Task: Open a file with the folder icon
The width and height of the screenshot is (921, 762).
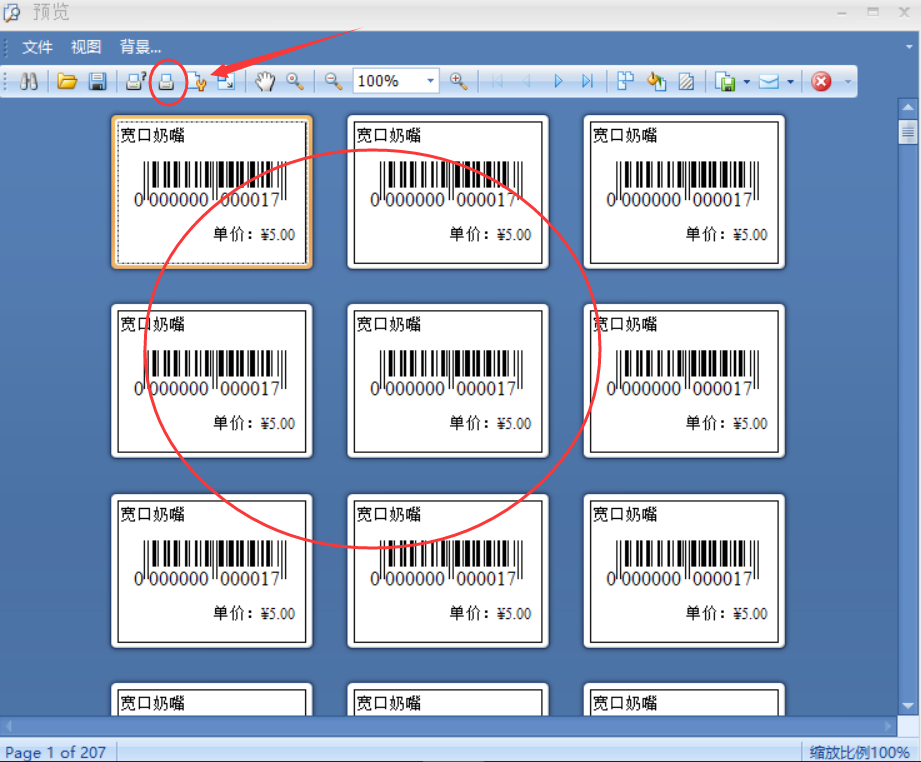Action: pyautogui.click(x=67, y=82)
